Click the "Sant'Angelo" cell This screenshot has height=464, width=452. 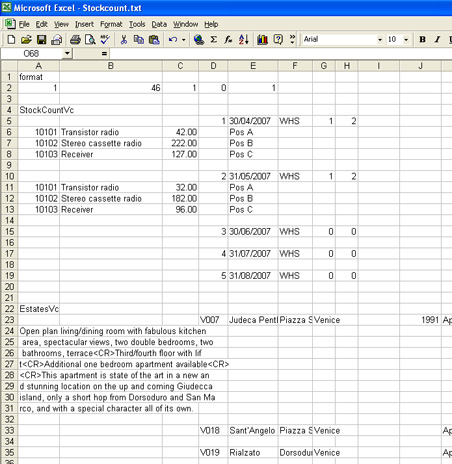coord(253,431)
